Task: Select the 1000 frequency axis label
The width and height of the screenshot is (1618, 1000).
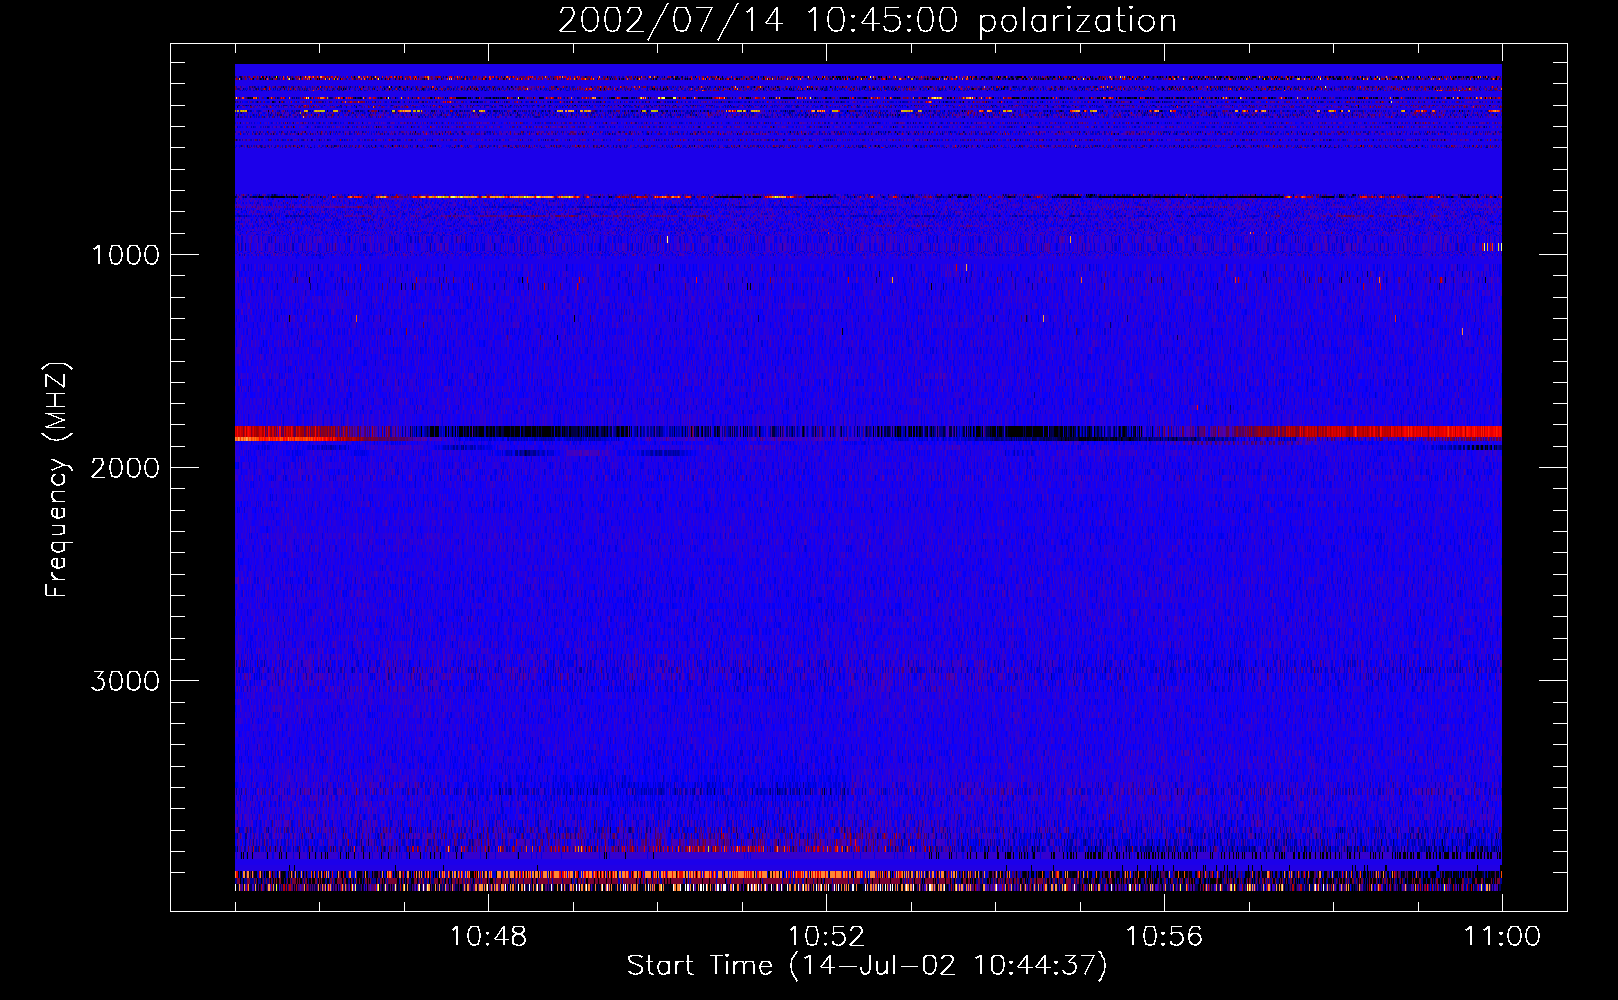Action: [125, 255]
